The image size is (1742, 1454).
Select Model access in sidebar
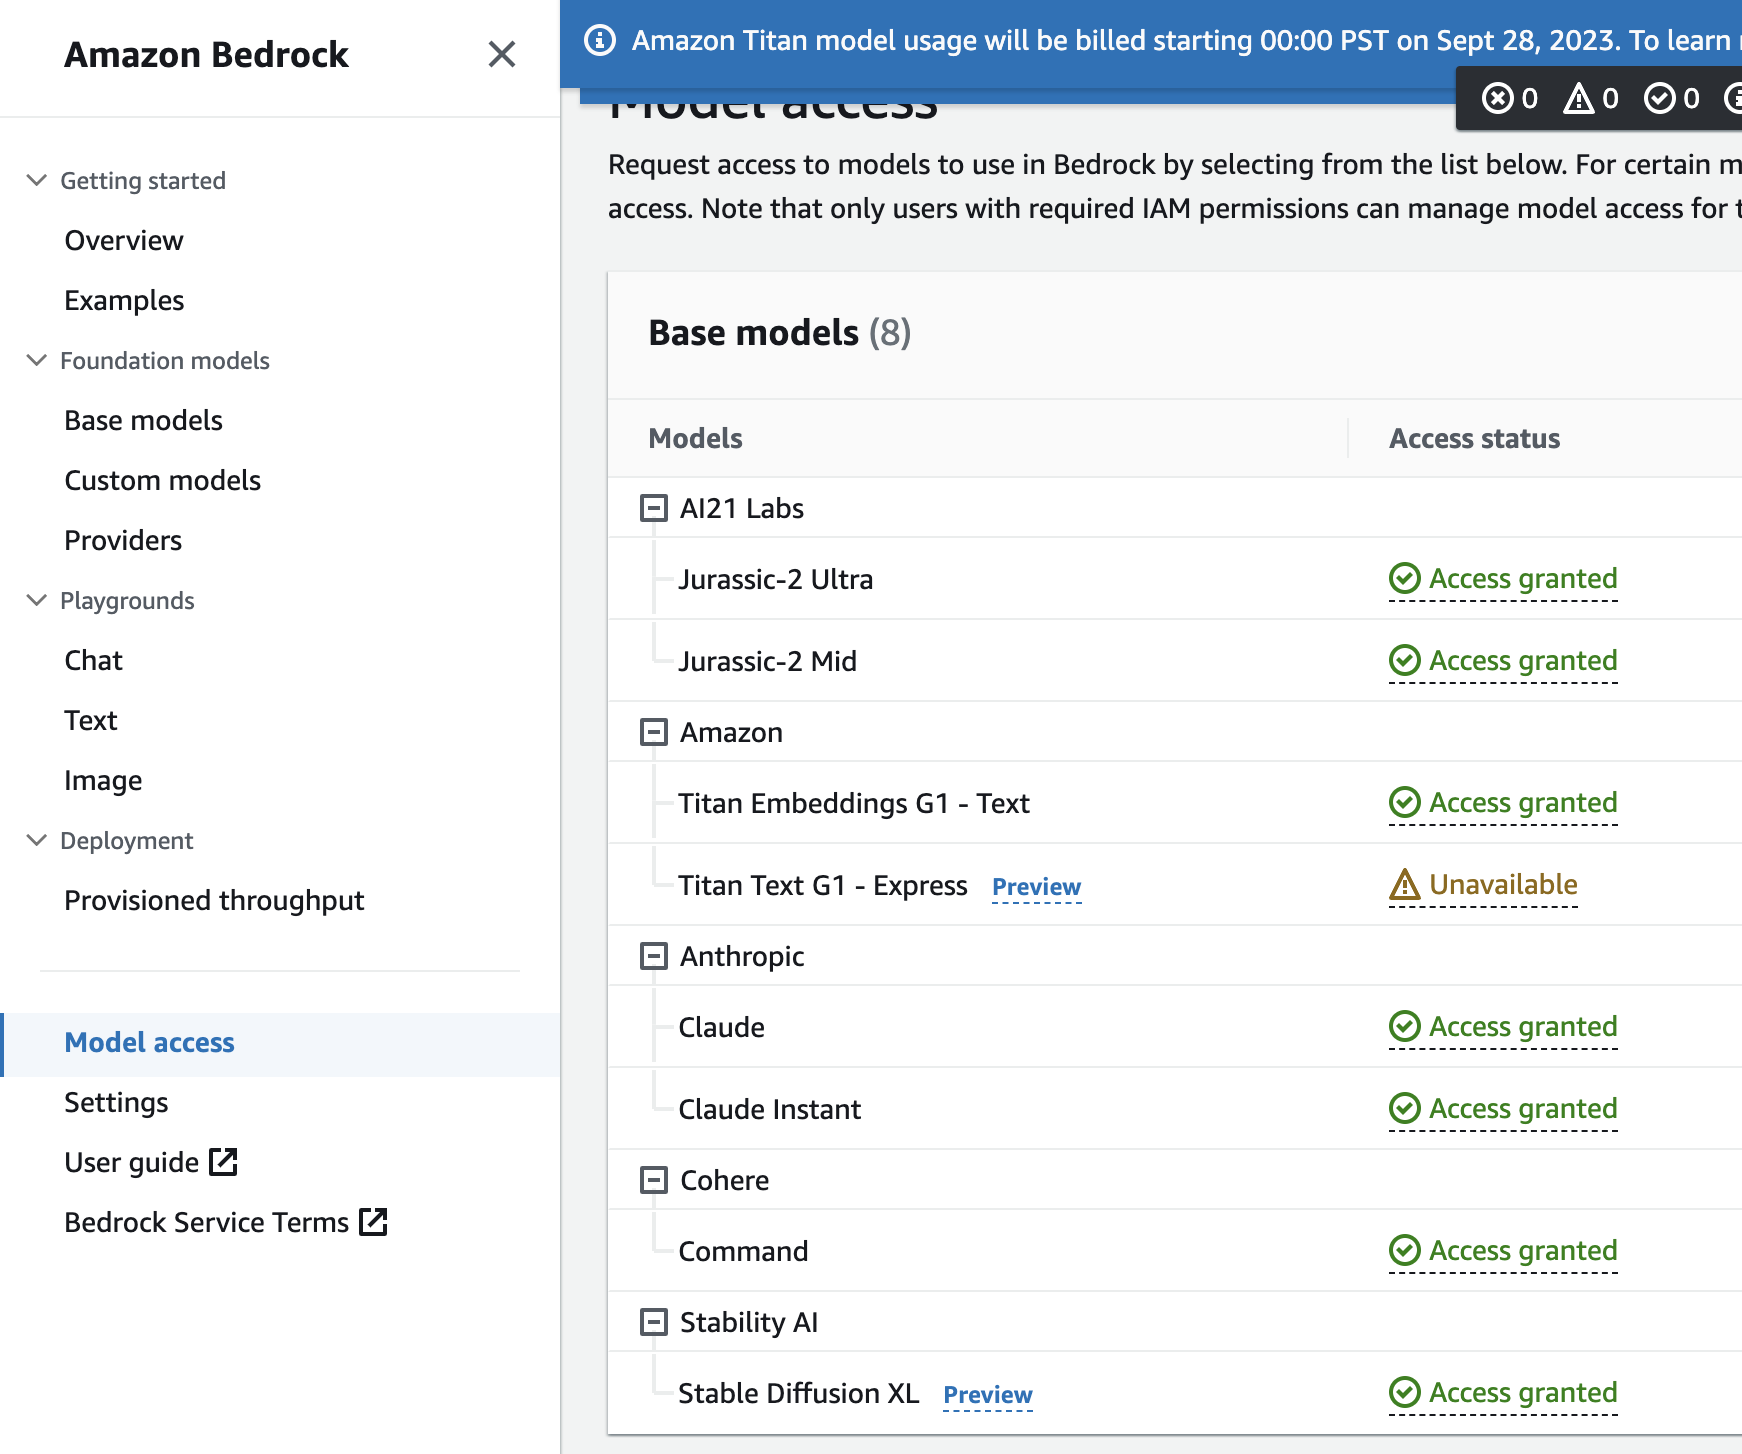[149, 1042]
